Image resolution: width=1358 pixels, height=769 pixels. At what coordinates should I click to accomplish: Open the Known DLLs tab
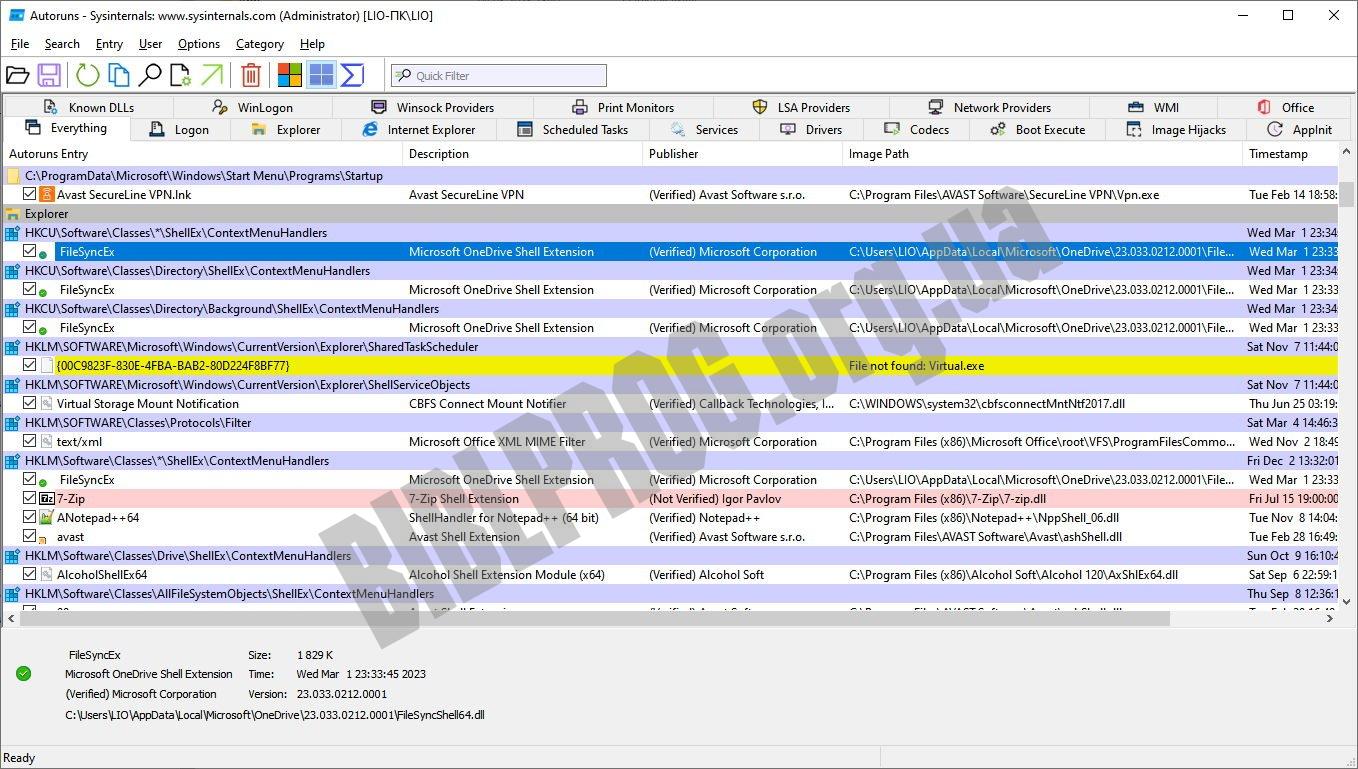(88, 107)
